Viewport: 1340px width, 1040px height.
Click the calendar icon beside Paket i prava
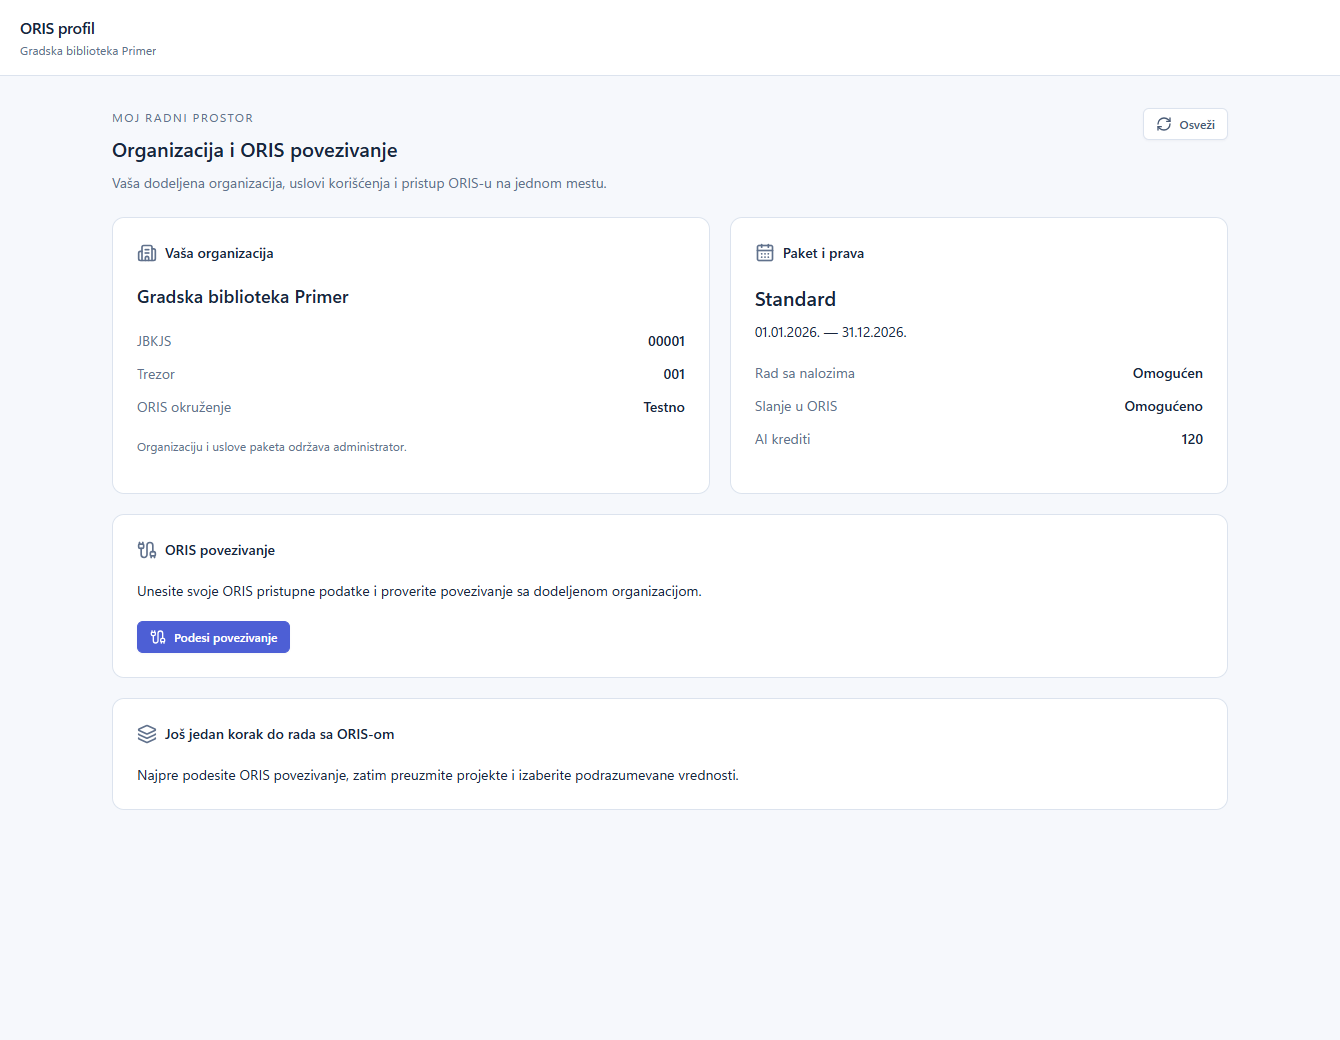765,253
